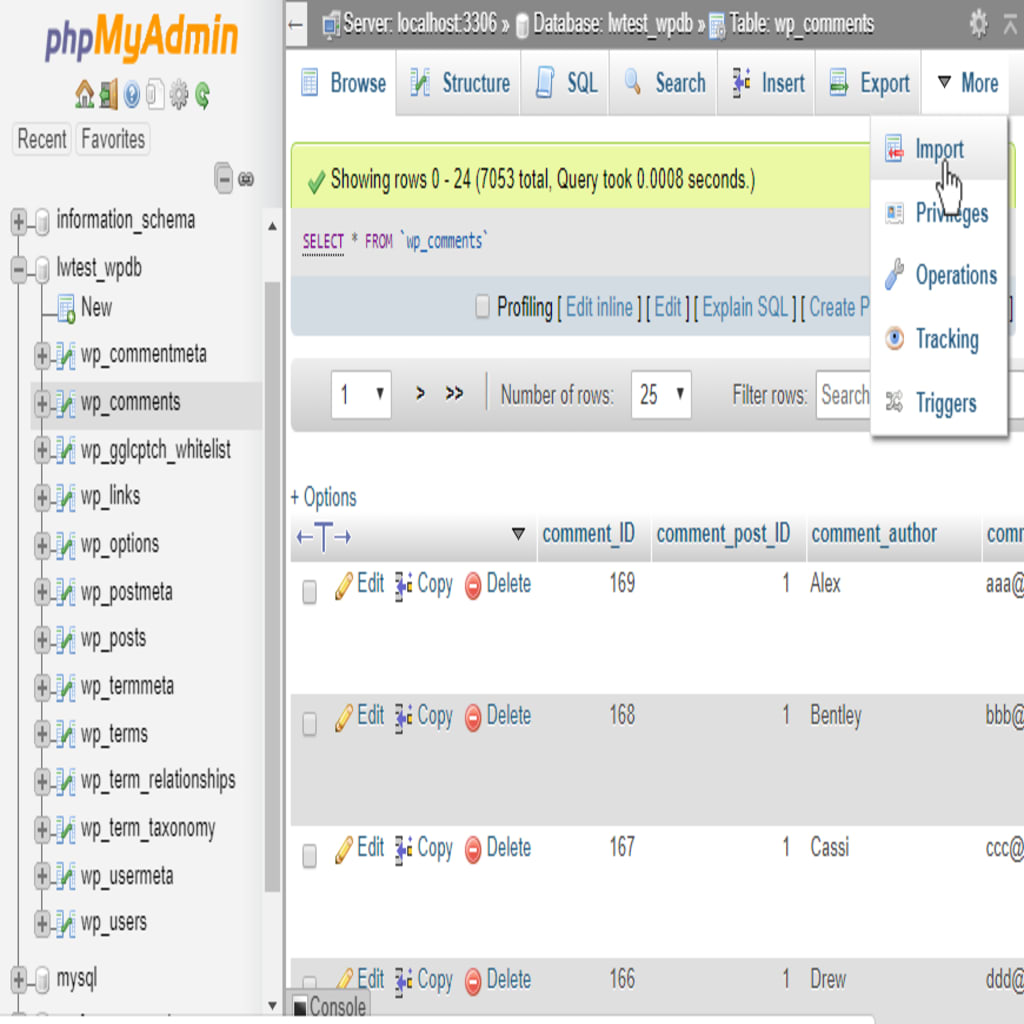Click red Delete icon for row 168

coord(473,718)
